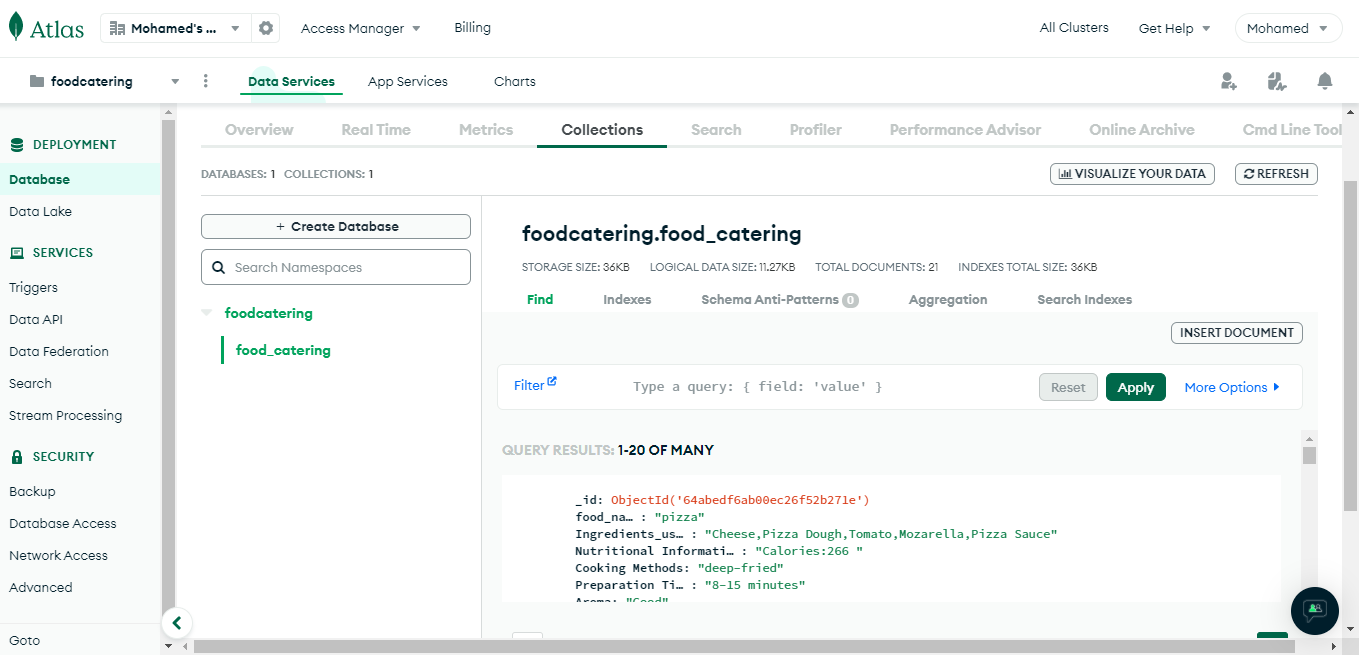This screenshot has width=1359, height=655.
Task: Click Visualize Your Data button
Action: pos(1132,174)
